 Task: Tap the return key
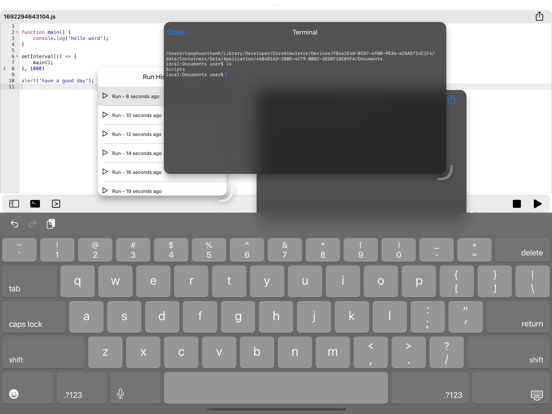coord(518,317)
